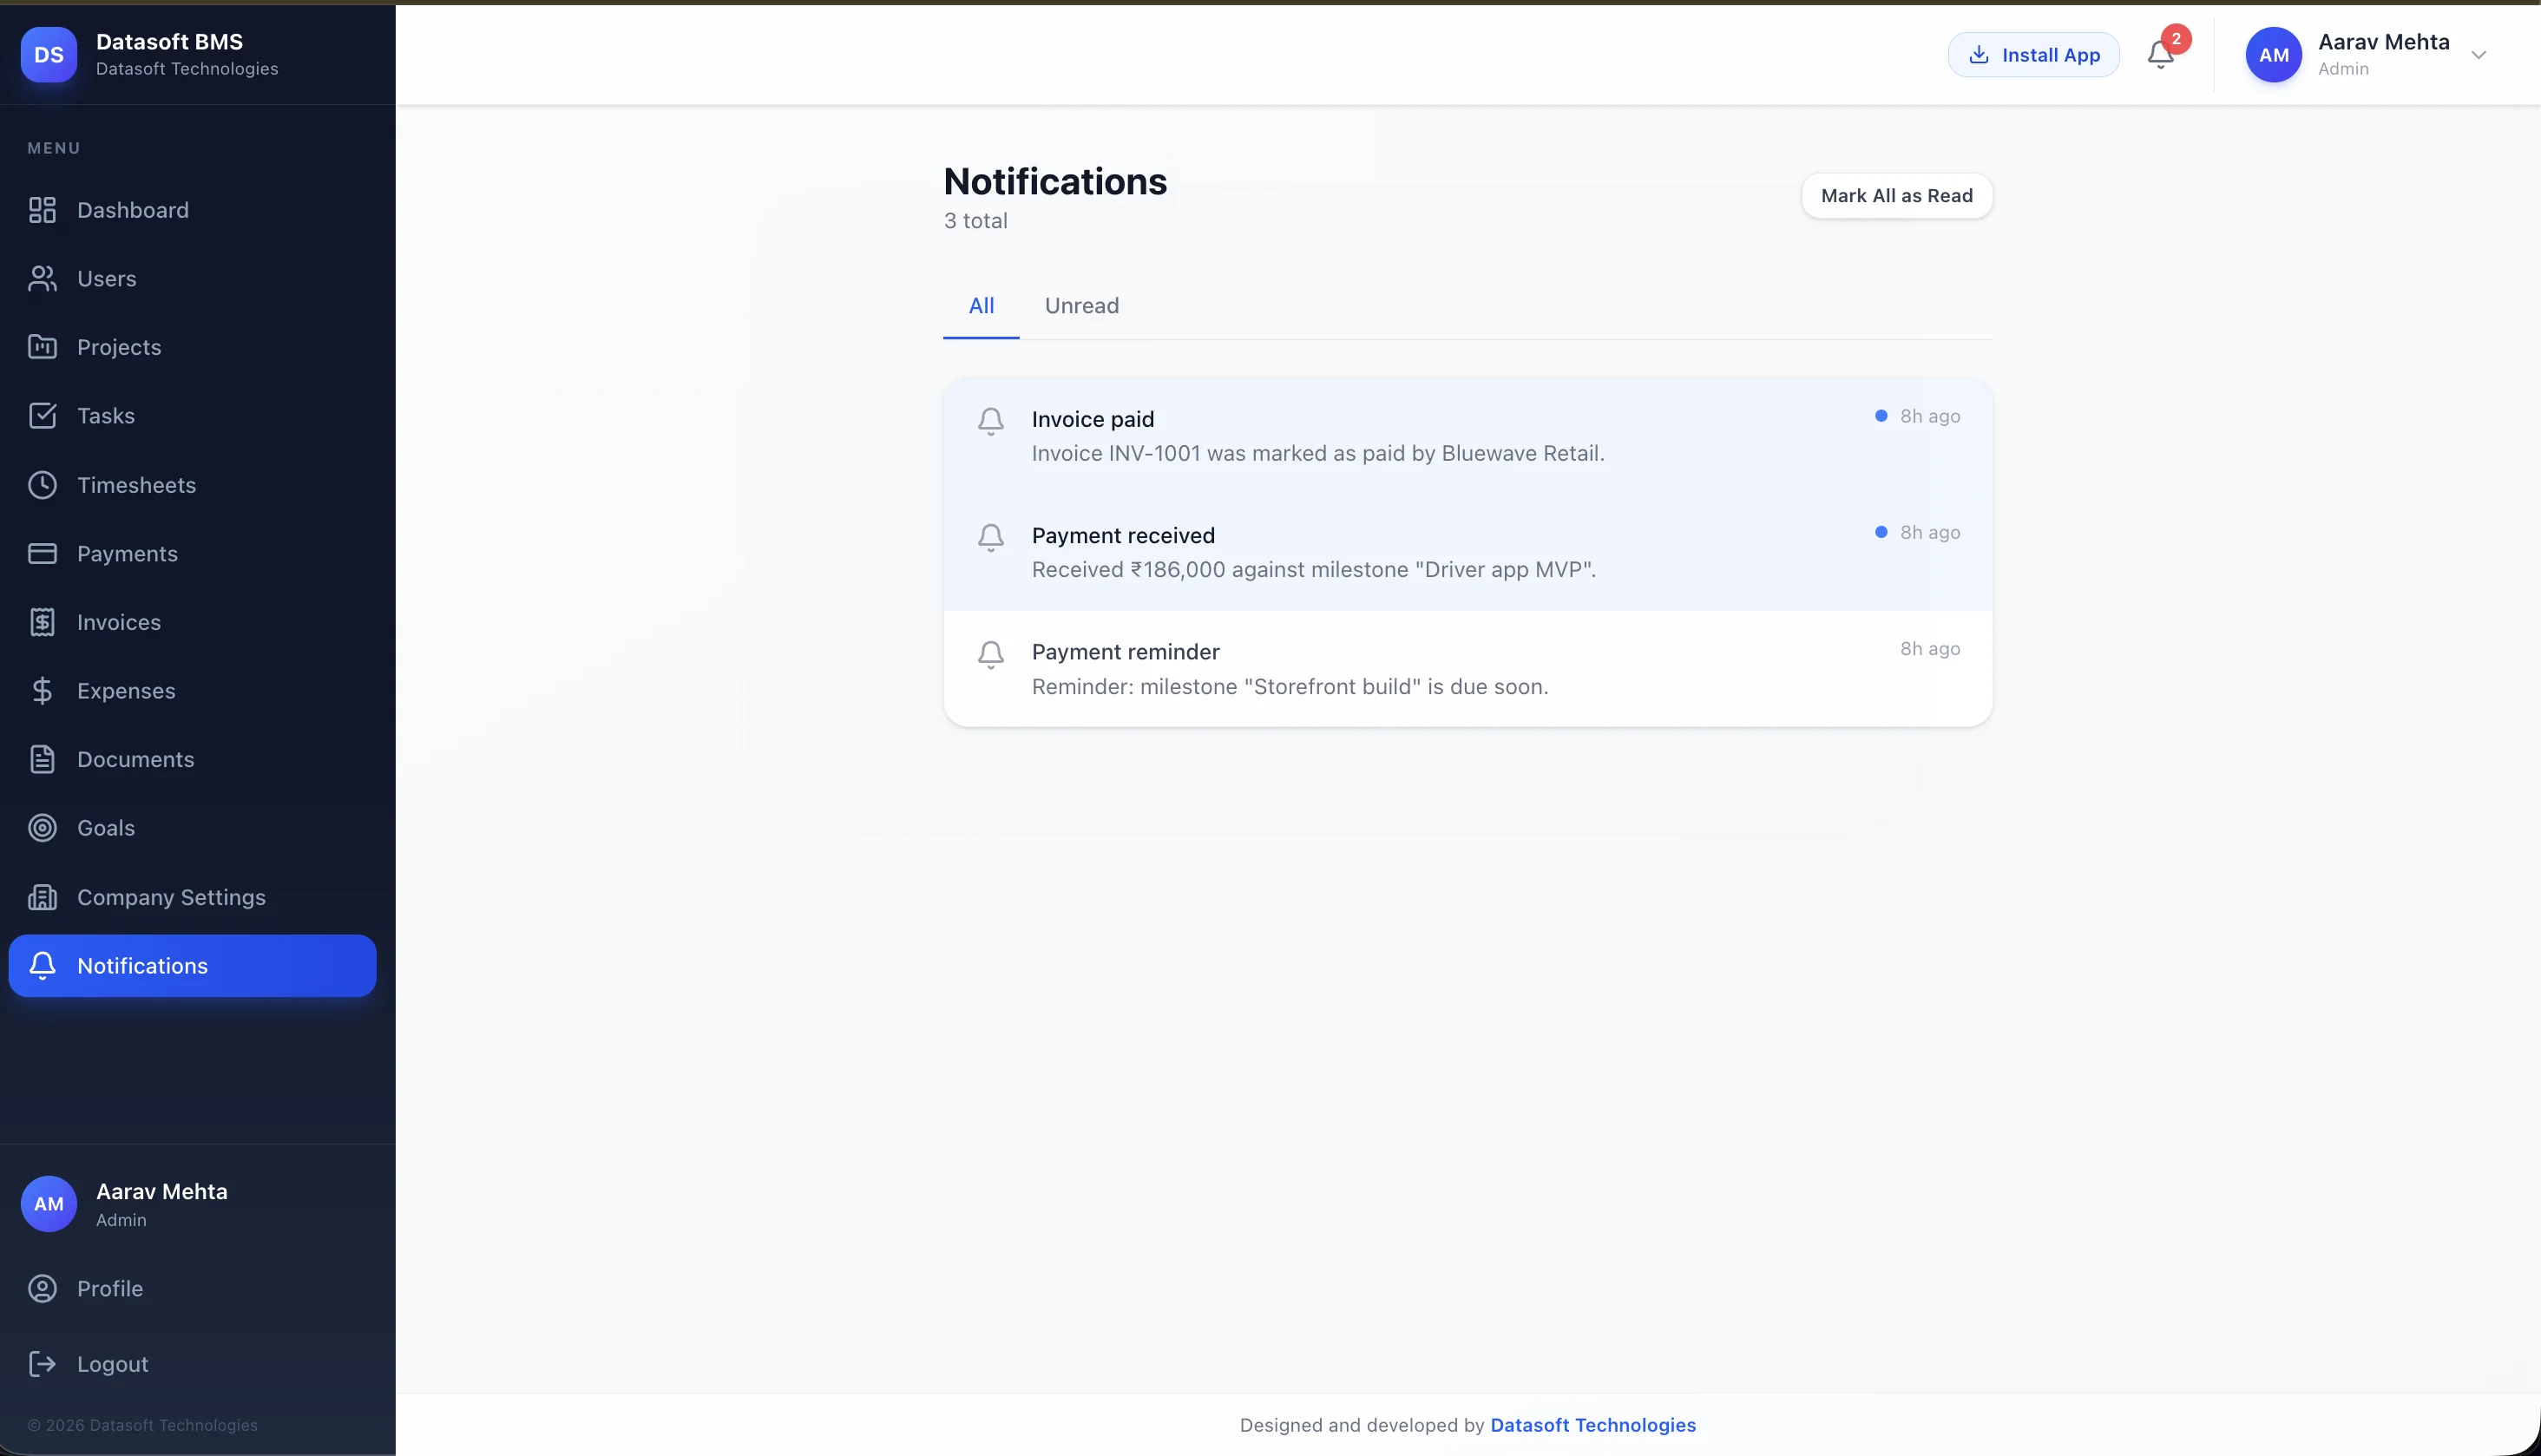Open Goals using the target icon
This screenshot has width=2541, height=1456.
[42, 827]
